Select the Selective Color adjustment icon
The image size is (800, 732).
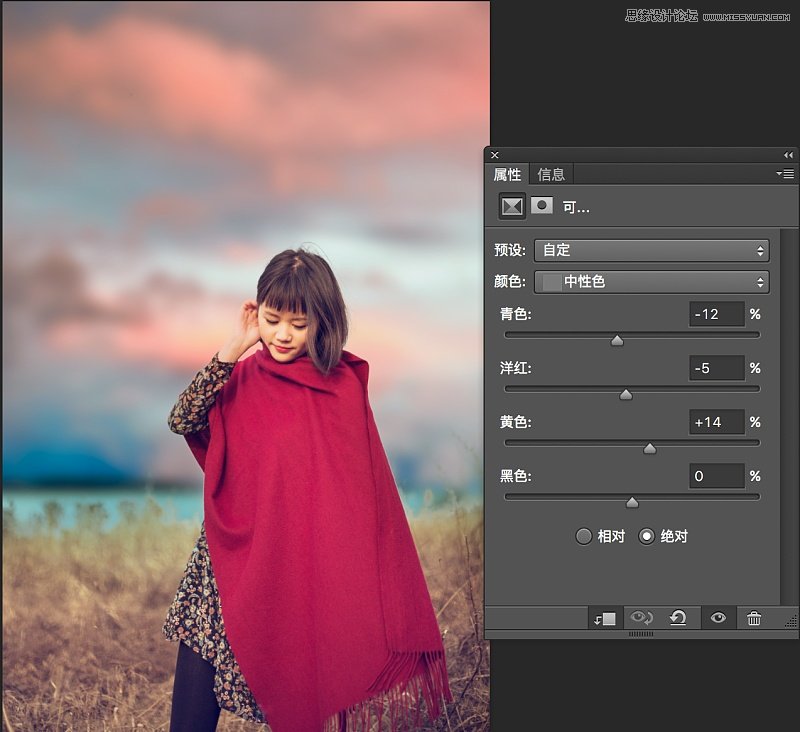[x=512, y=206]
